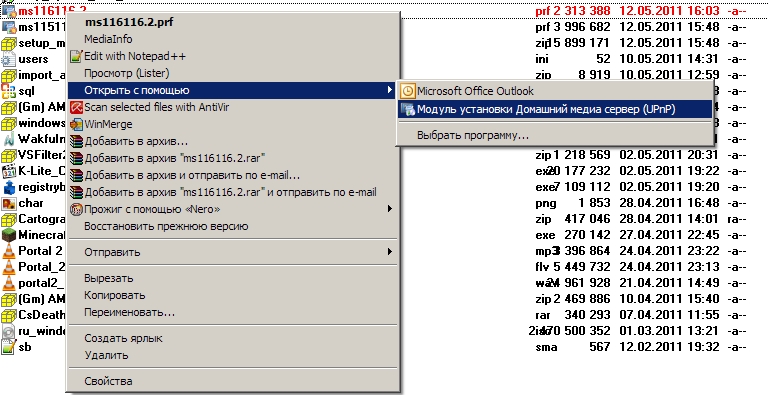Screen dimensions: 768x395
Task: Click date 12.05.2011 16:03 cell
Action: click(669, 10)
